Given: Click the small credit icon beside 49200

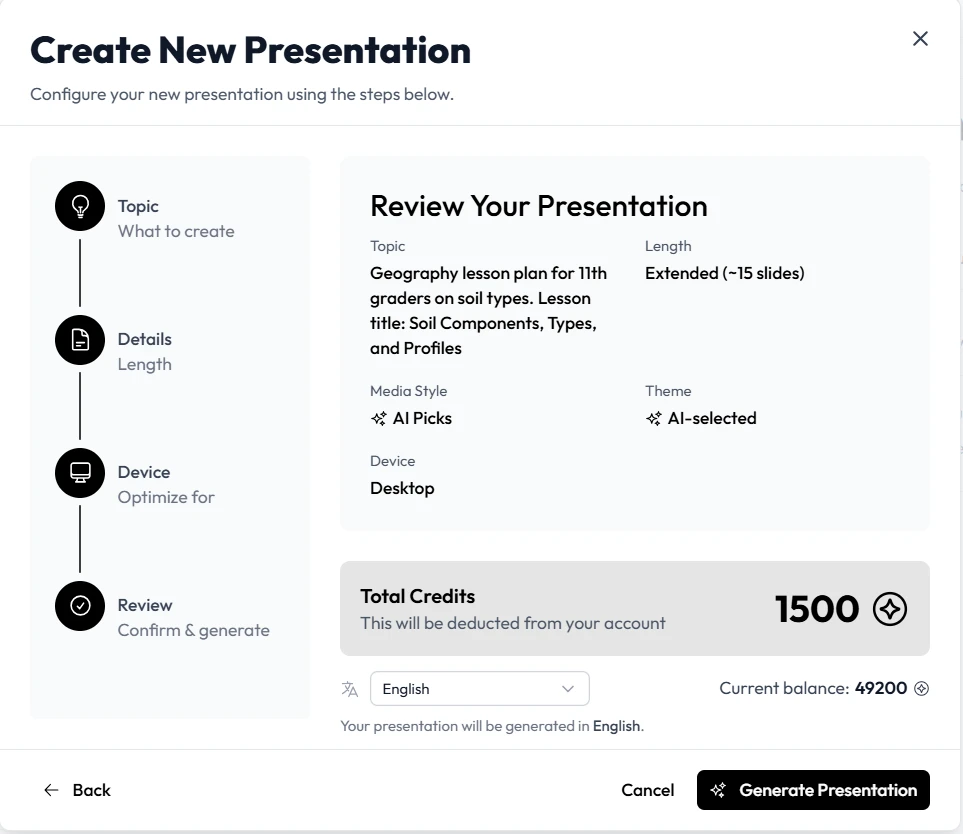Looking at the screenshot, I should pos(921,688).
